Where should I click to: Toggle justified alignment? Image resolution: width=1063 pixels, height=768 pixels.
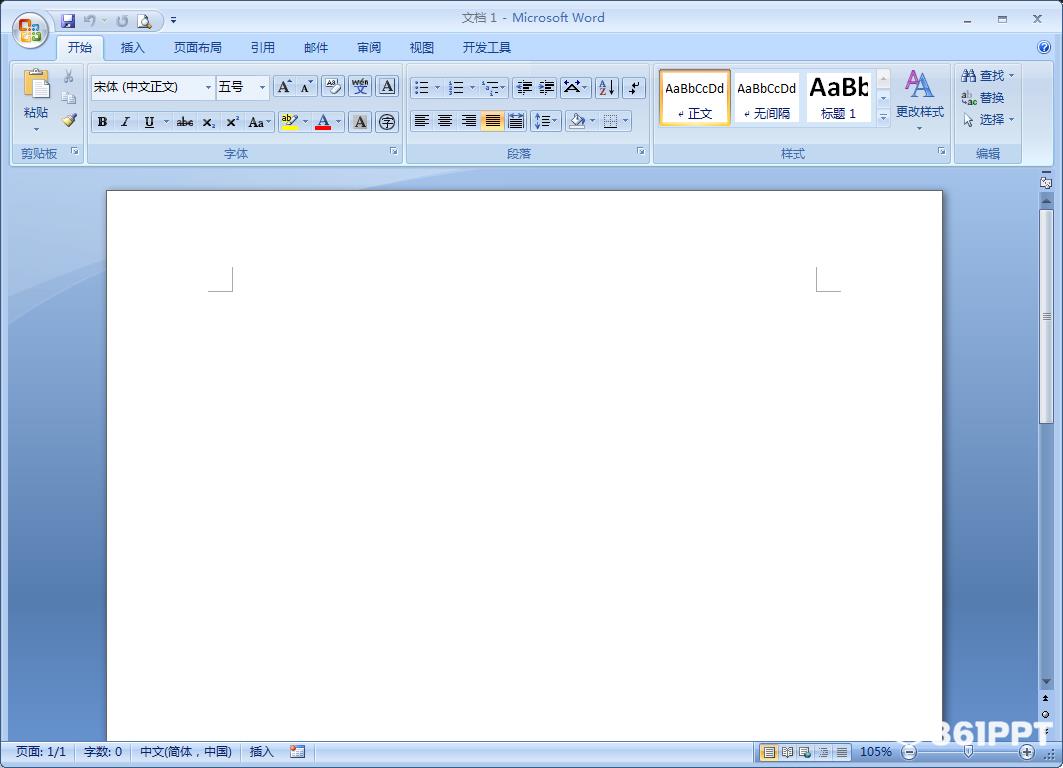pyautogui.click(x=492, y=121)
